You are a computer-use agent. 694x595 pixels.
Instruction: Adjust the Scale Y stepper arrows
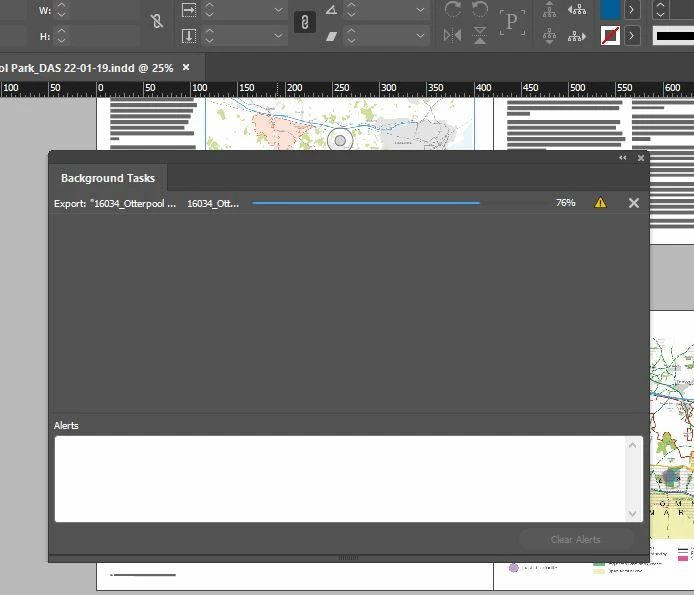coord(209,36)
